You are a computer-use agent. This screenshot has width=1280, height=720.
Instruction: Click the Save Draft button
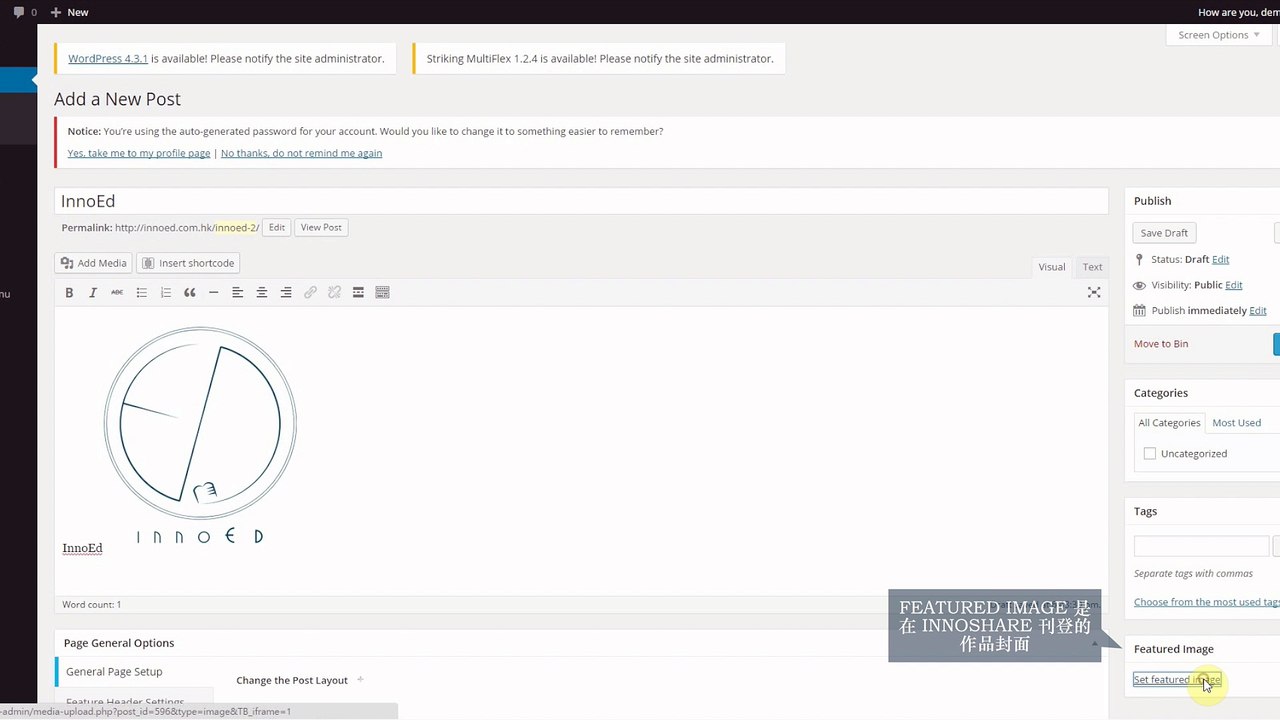[1164, 233]
